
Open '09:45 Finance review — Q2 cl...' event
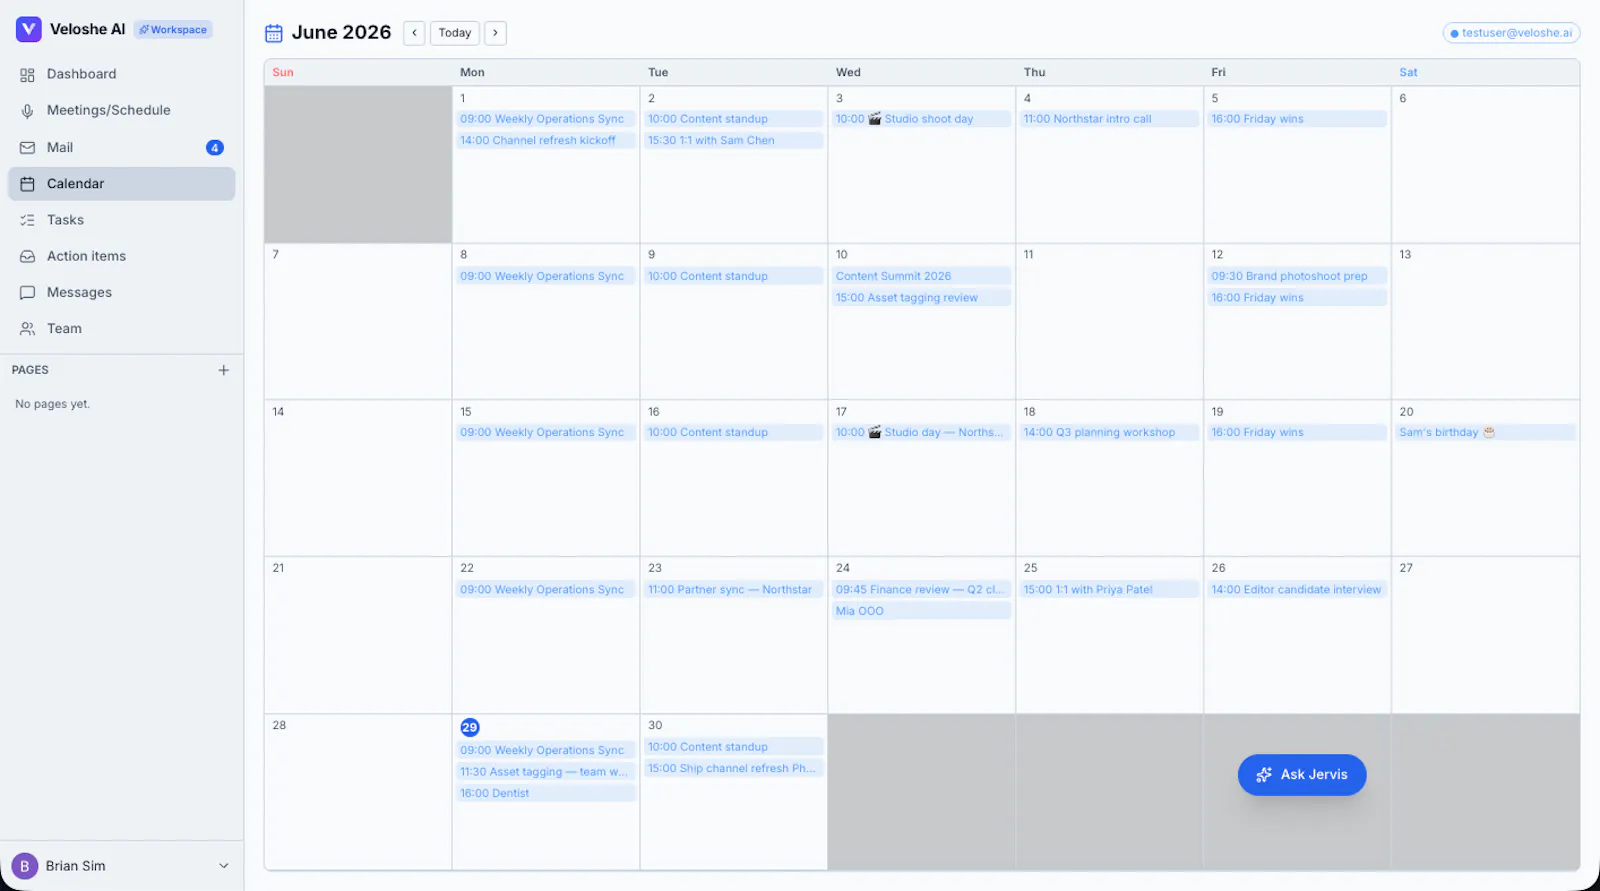coord(922,590)
